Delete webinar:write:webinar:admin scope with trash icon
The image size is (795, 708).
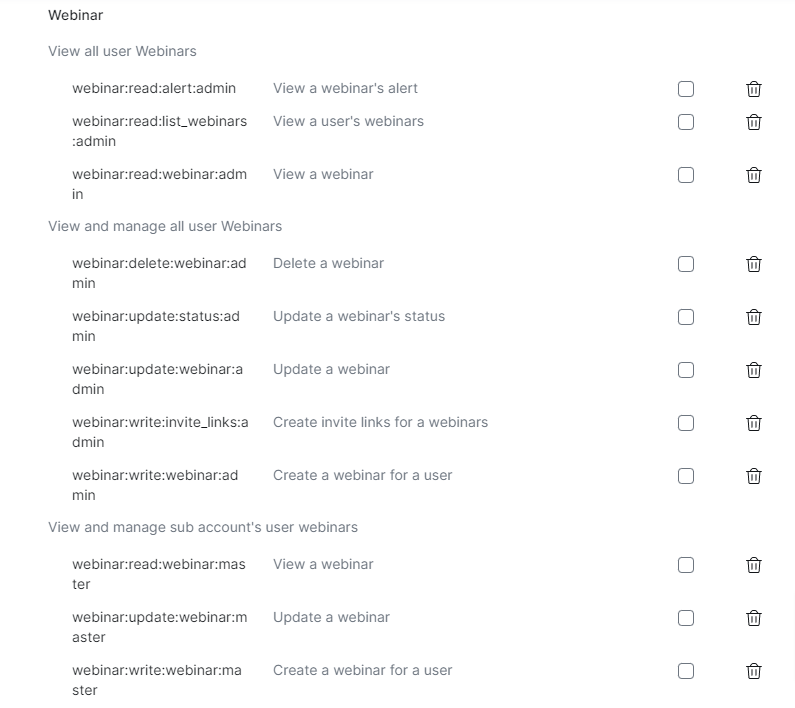[x=754, y=476]
